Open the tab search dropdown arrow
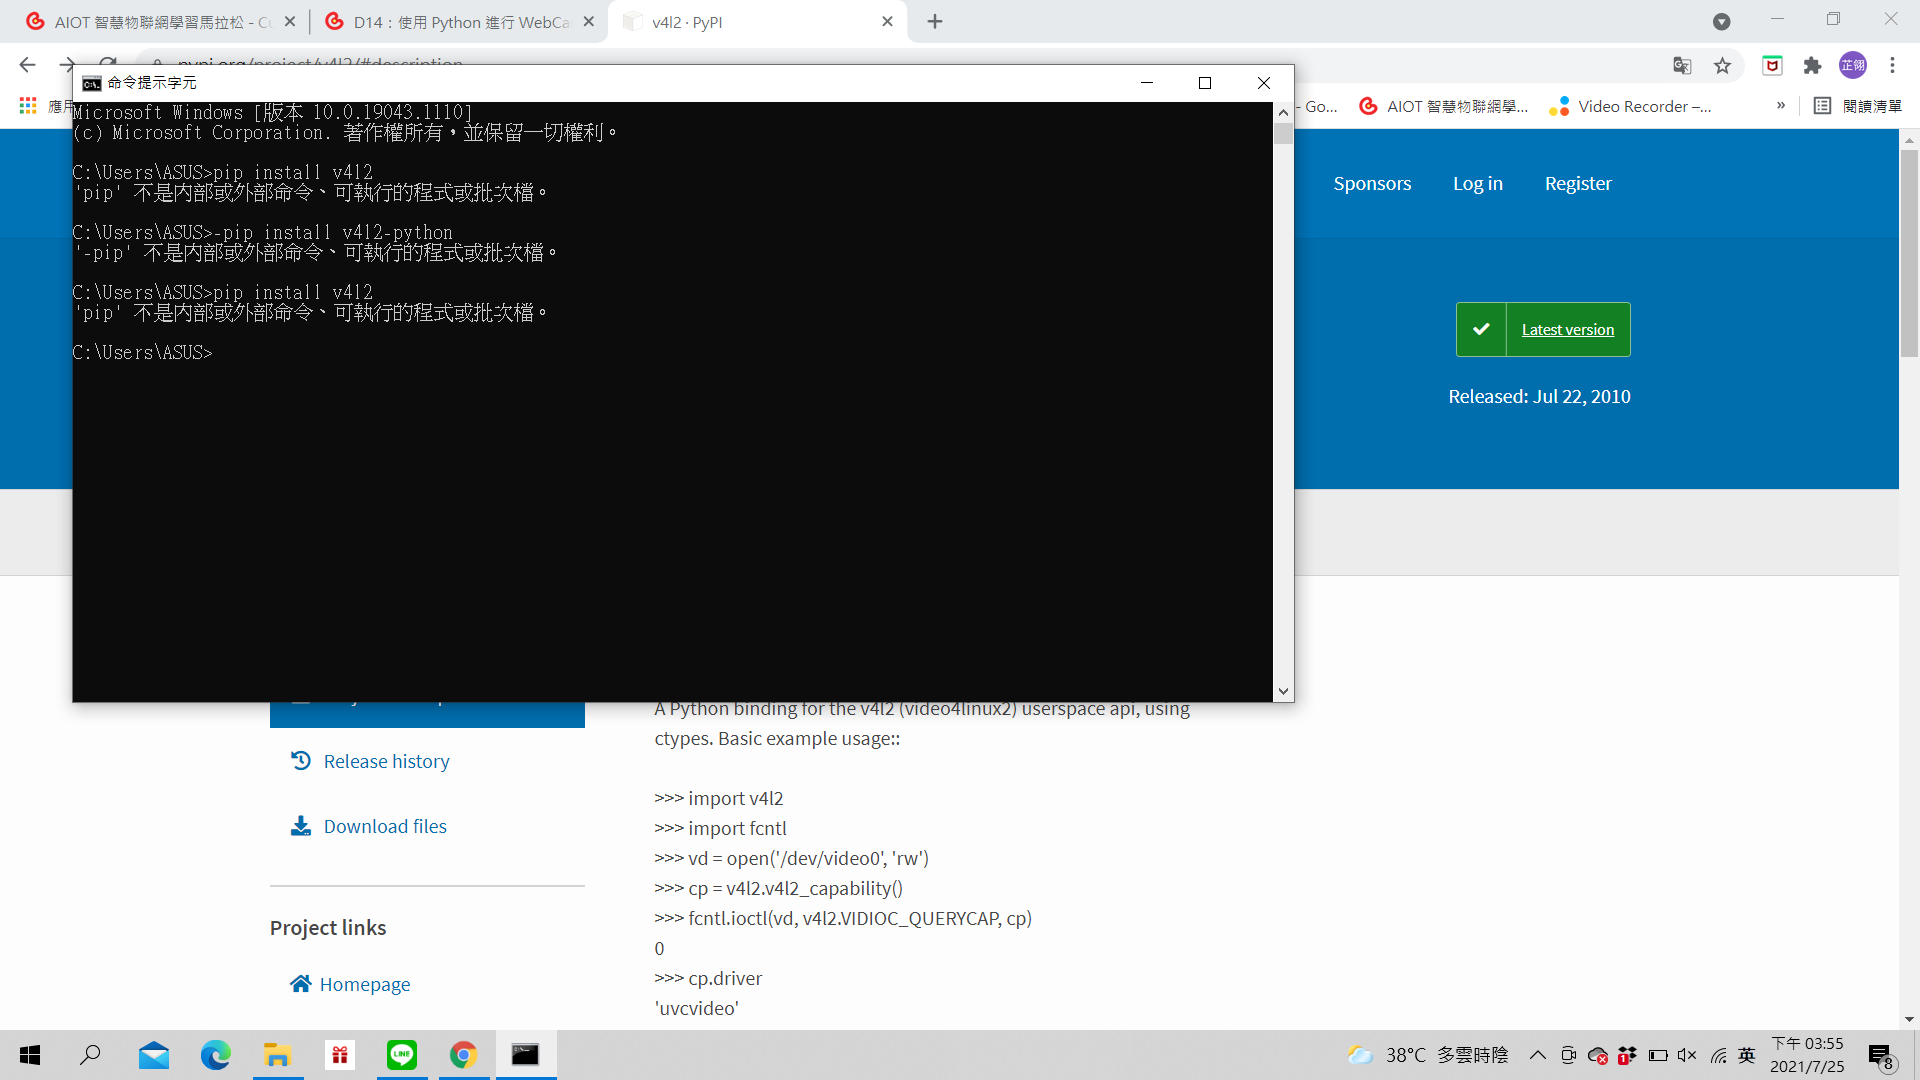Viewport: 1920px width, 1080px height. click(1721, 22)
